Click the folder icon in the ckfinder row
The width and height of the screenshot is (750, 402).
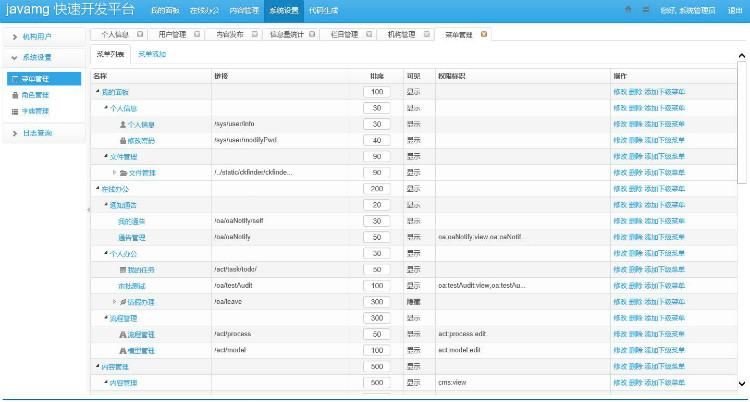click(123, 173)
